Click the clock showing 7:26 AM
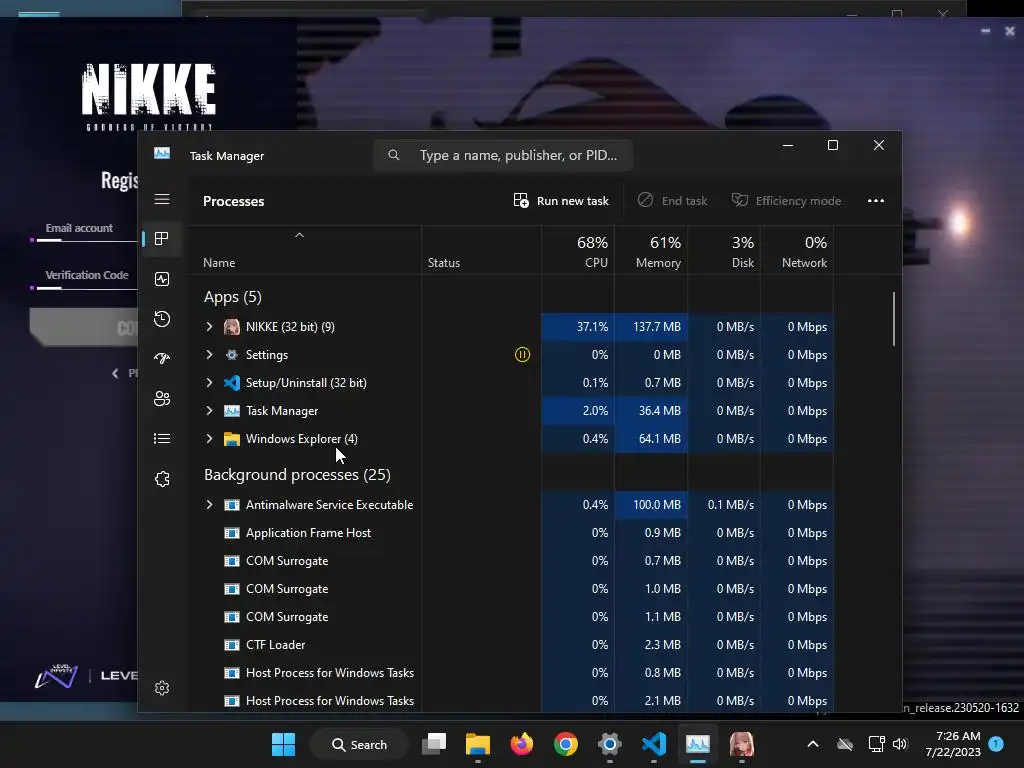The image size is (1024, 768). (953, 744)
